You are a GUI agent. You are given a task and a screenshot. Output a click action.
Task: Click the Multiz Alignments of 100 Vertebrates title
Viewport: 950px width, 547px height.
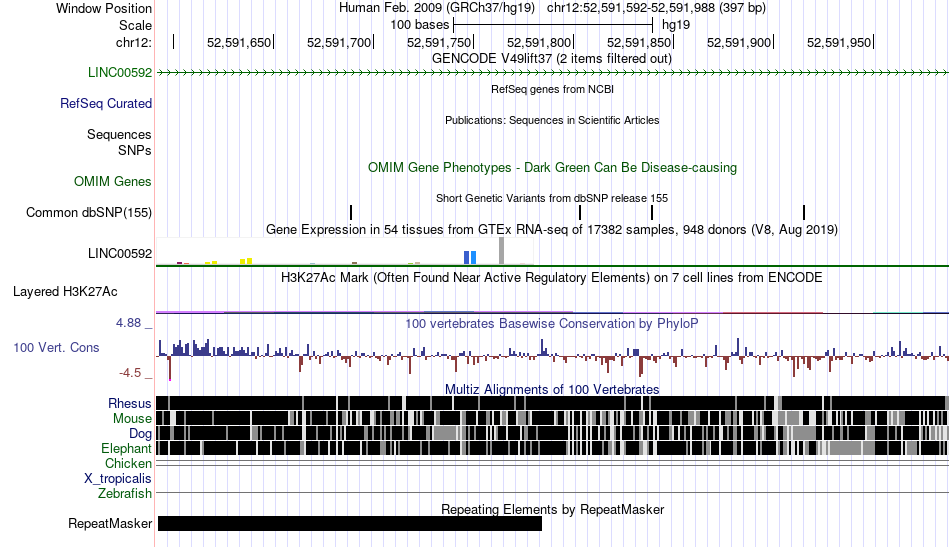pos(552,390)
